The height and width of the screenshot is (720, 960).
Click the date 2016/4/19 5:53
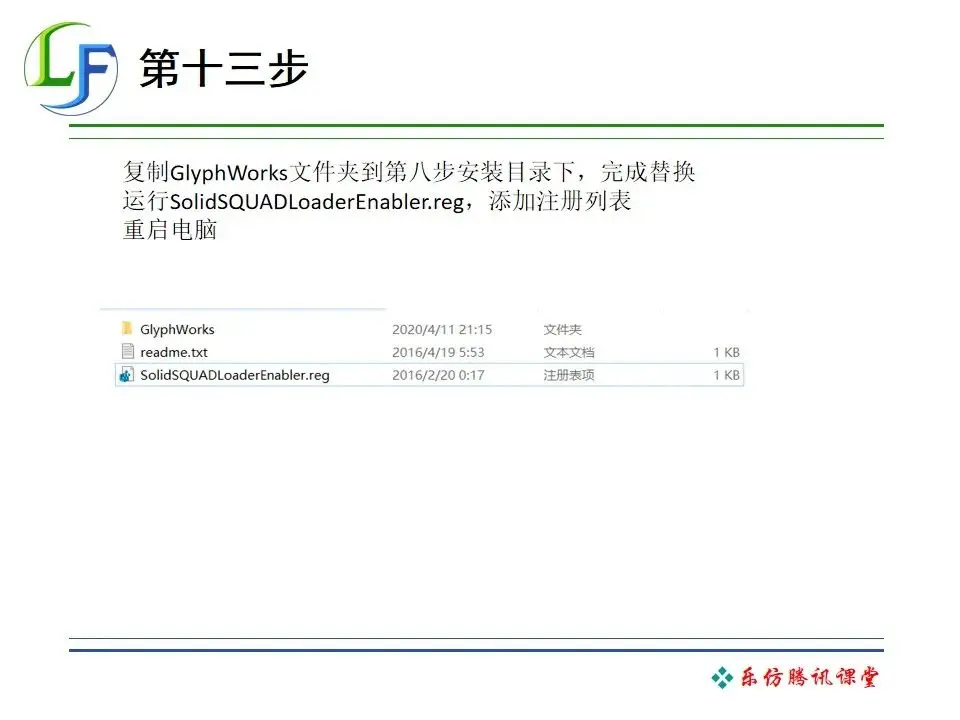[x=438, y=352]
